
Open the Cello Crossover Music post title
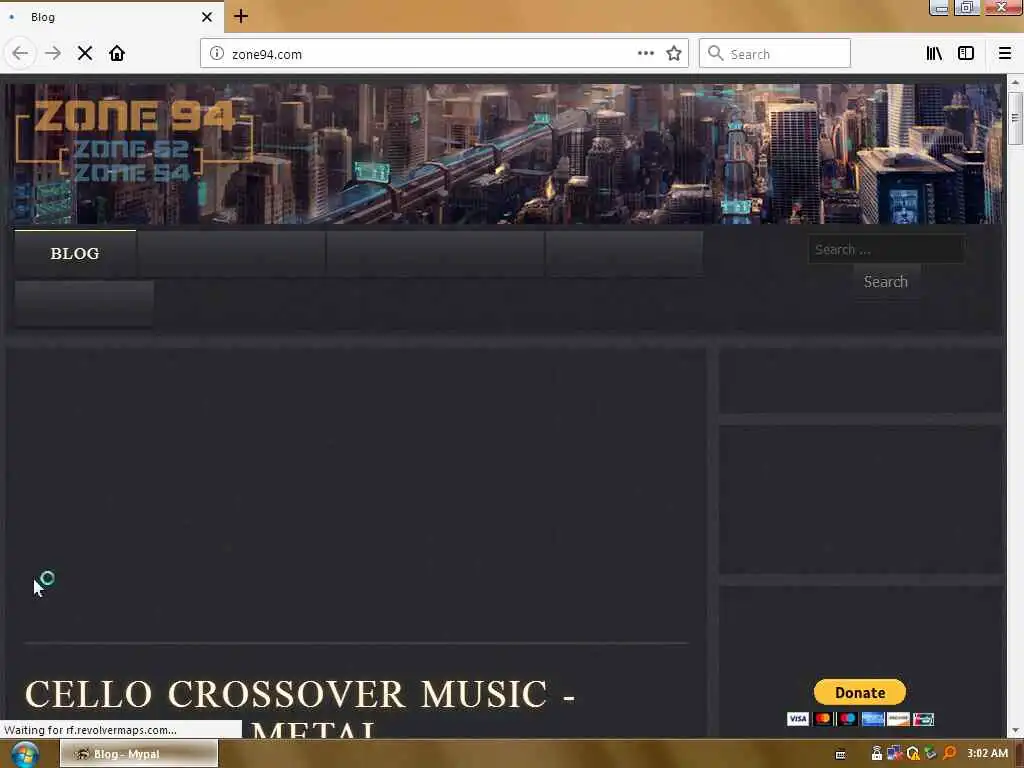(300, 709)
